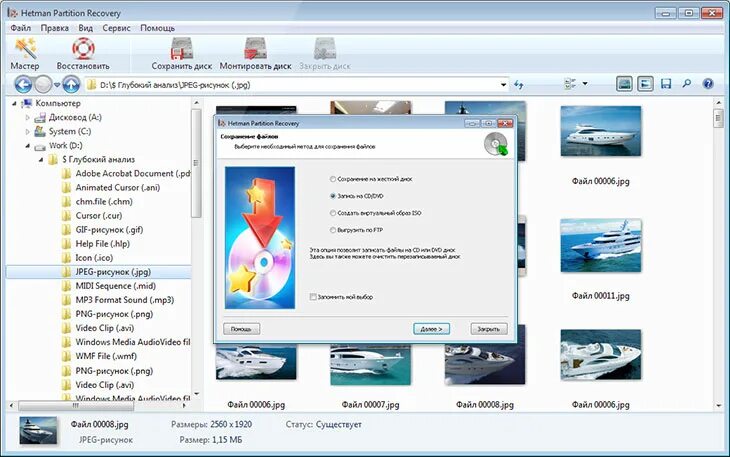
Task: Select the System (C:) drive icon
Action: (41, 131)
